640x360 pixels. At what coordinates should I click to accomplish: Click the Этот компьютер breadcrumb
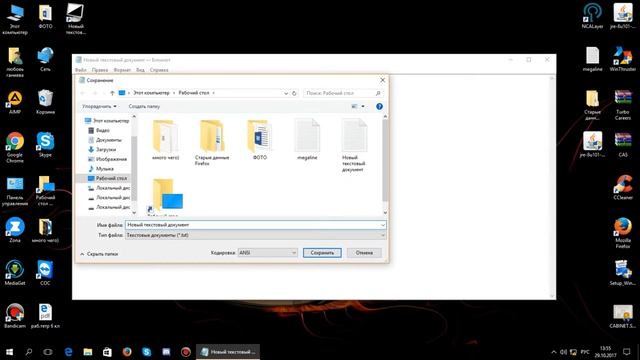point(151,93)
